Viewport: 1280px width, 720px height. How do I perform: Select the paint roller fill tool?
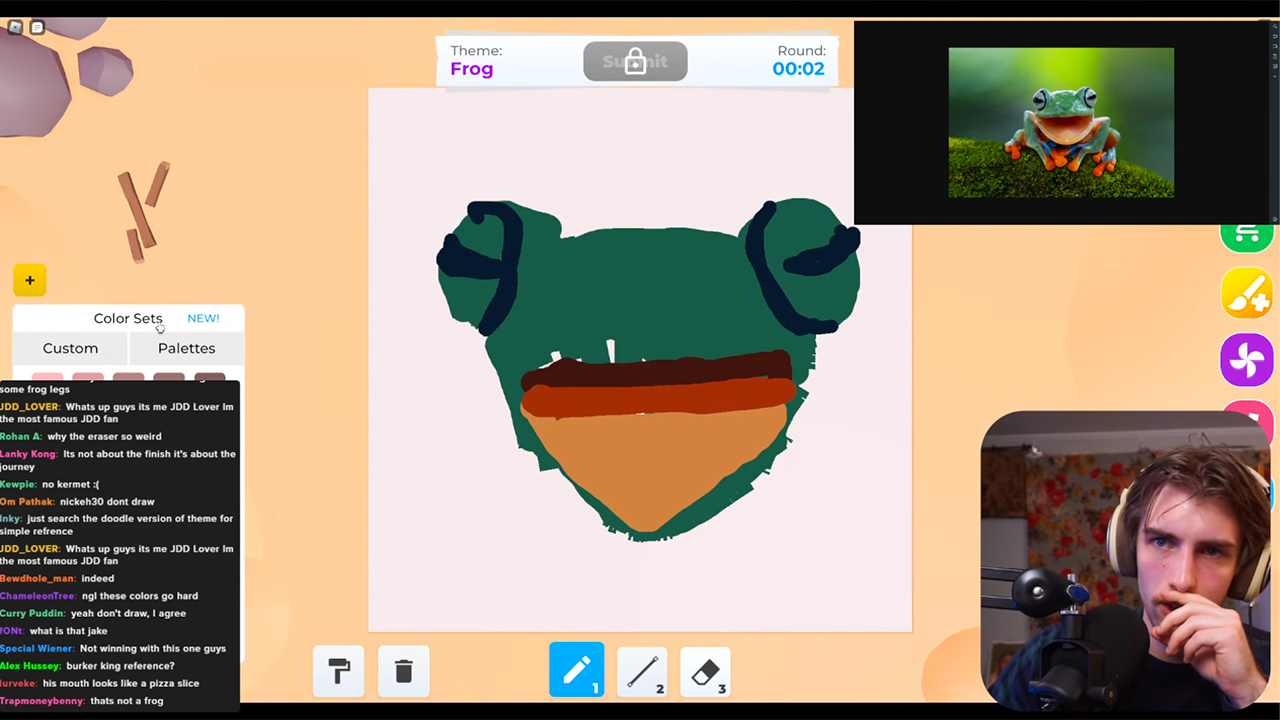click(x=338, y=670)
